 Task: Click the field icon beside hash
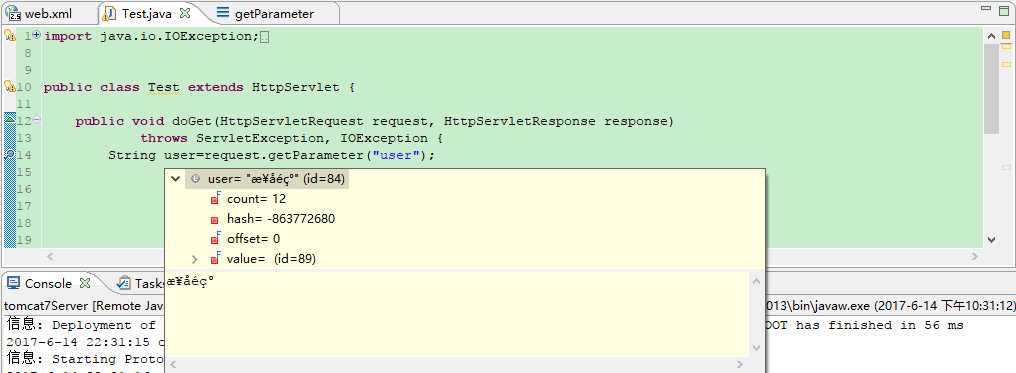(x=215, y=219)
